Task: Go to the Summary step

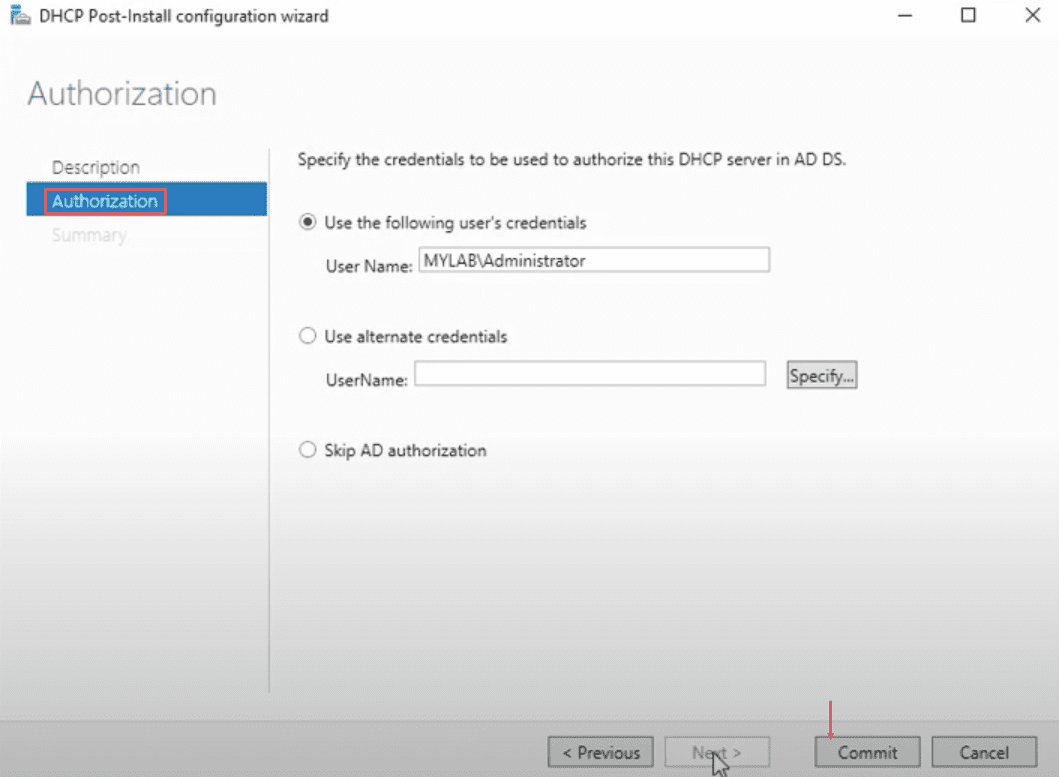Action: coord(89,234)
